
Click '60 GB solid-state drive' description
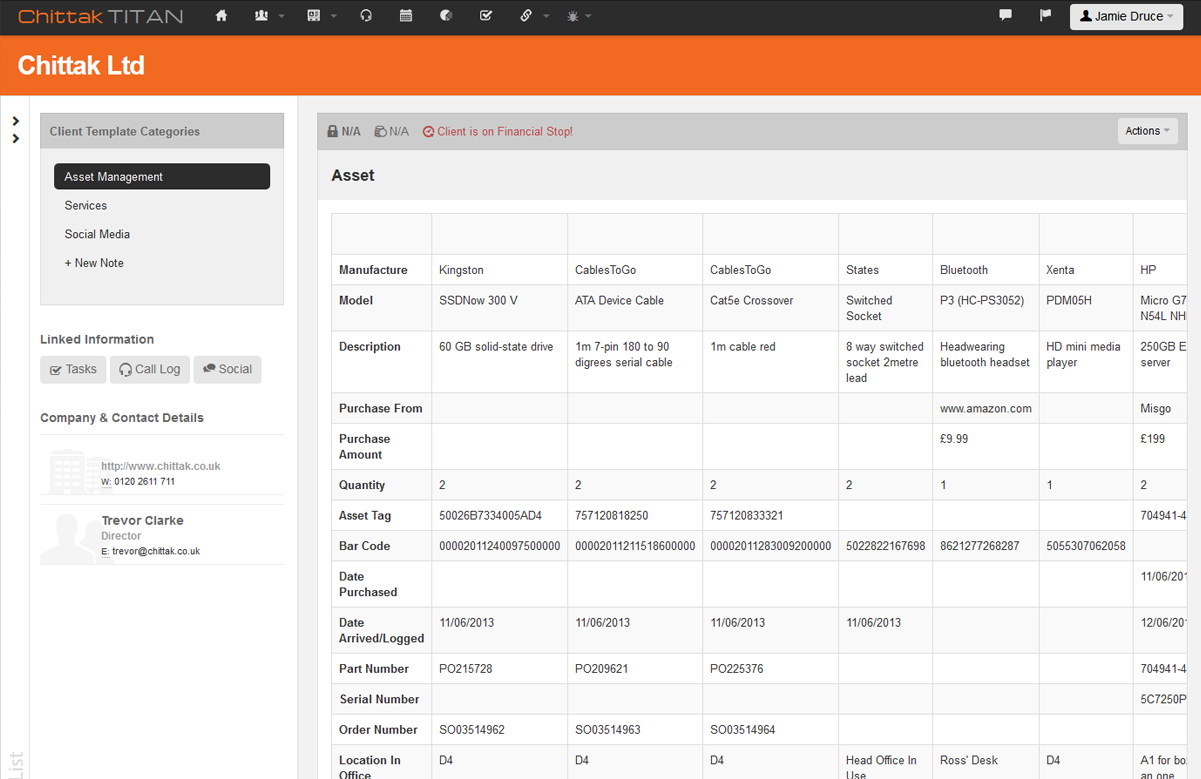(x=496, y=347)
